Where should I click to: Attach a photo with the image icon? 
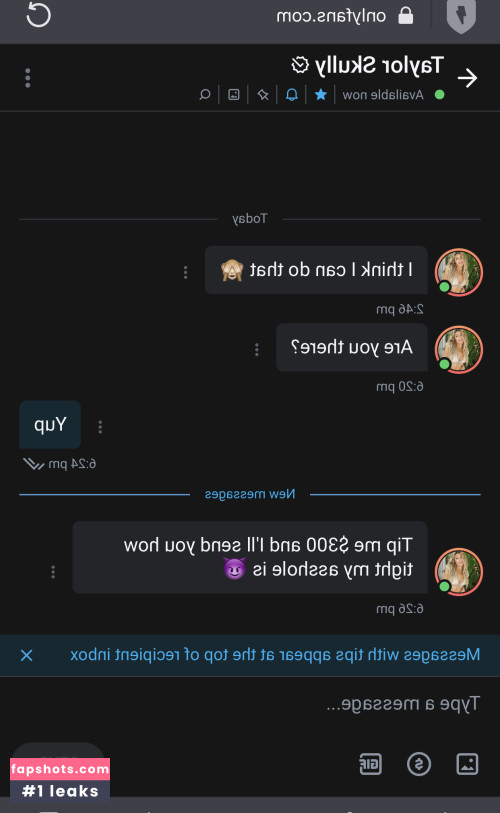[x=467, y=764]
